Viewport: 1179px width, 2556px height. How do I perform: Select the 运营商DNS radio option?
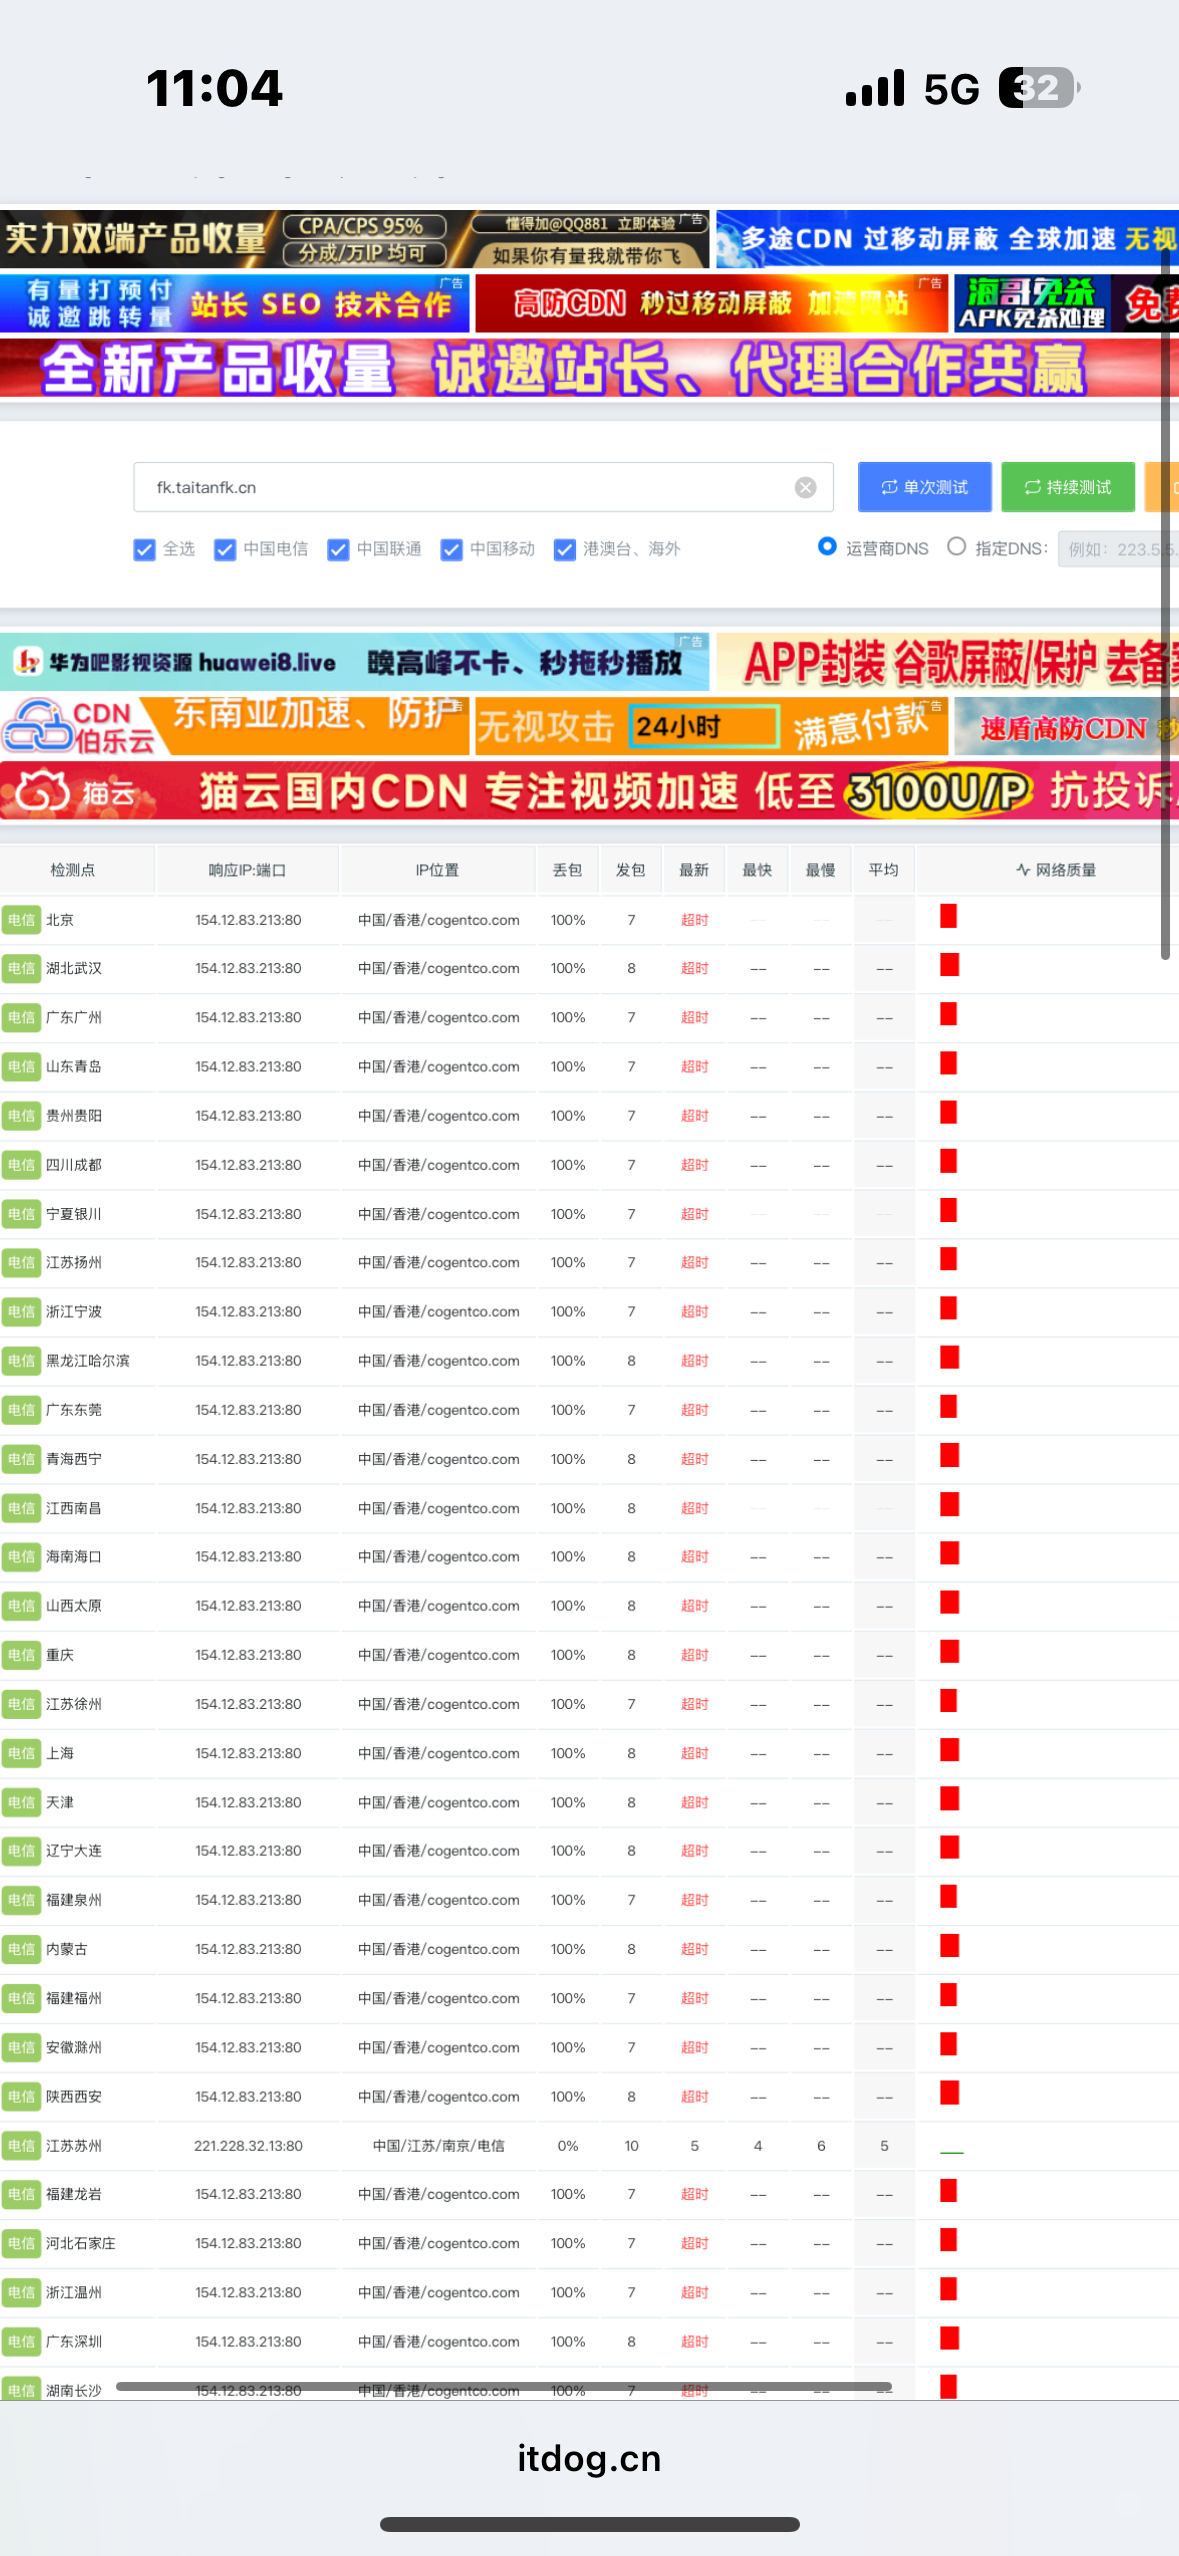tap(827, 546)
